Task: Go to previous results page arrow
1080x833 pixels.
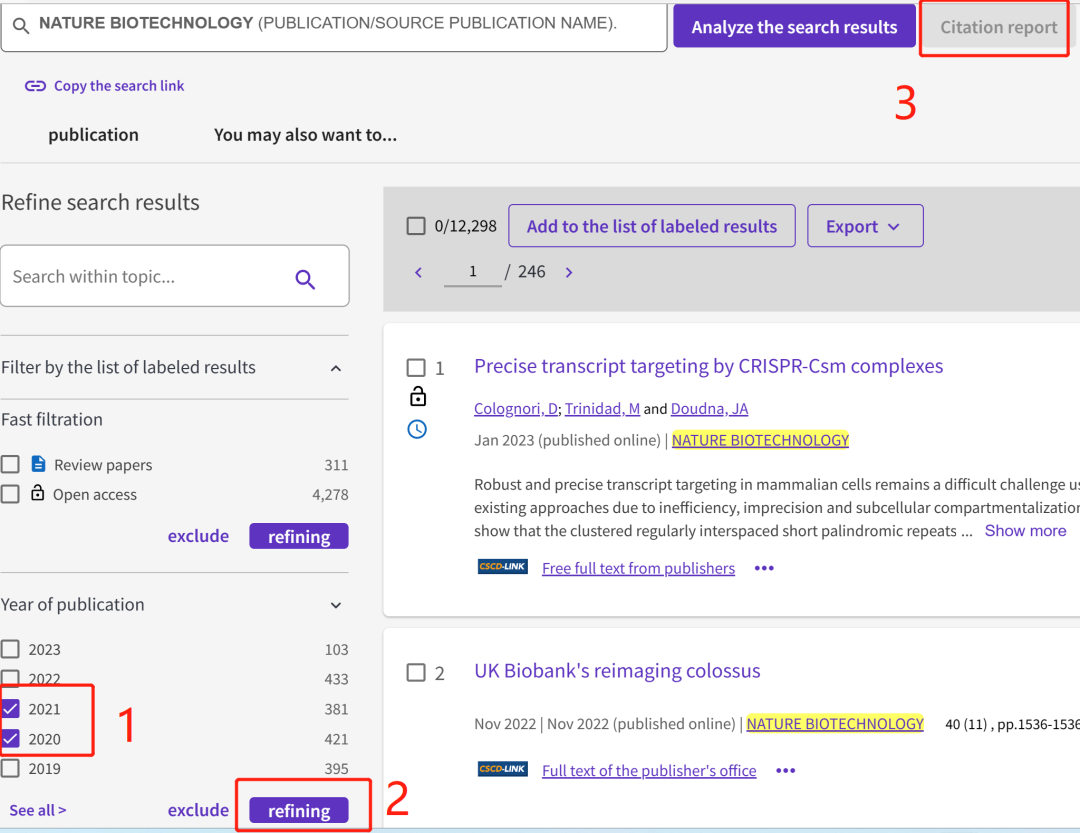Action: pyautogui.click(x=418, y=272)
